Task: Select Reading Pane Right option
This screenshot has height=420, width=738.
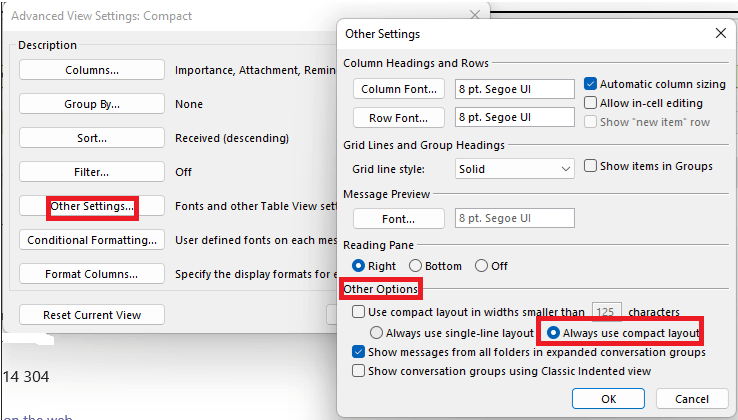Action: 358,266
